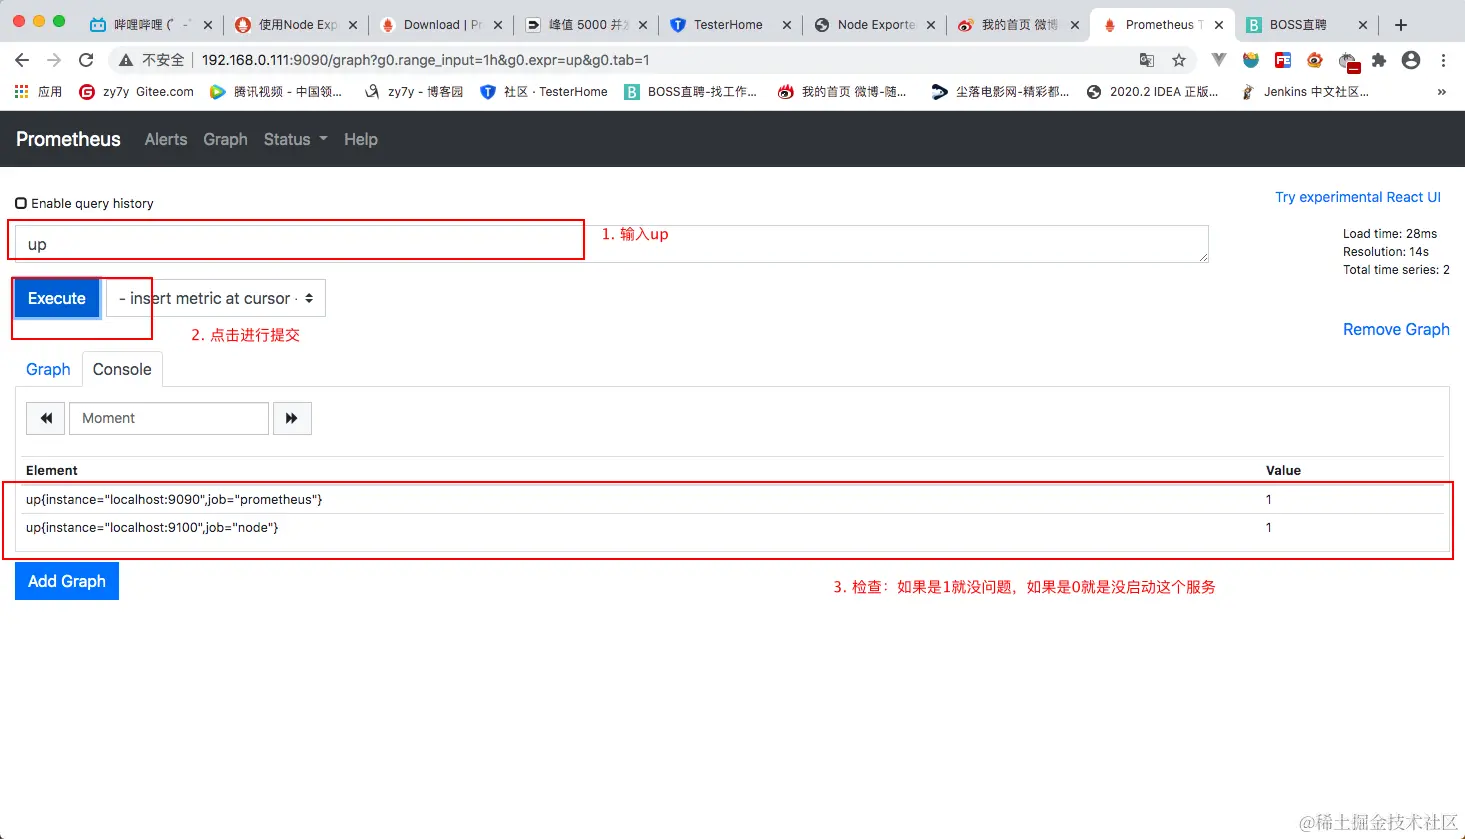The height and width of the screenshot is (839, 1465).
Task: Reload the Prometheus page
Action: coord(86,60)
